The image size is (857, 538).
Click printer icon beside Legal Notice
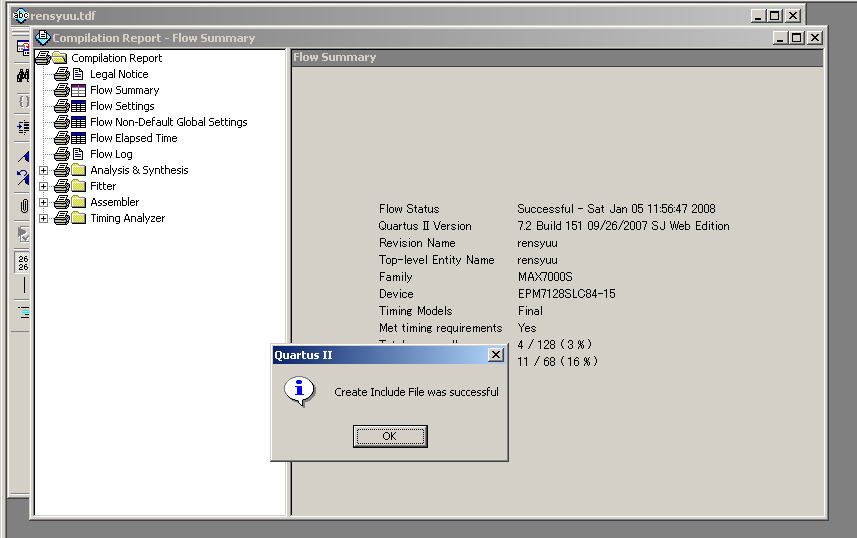62,74
